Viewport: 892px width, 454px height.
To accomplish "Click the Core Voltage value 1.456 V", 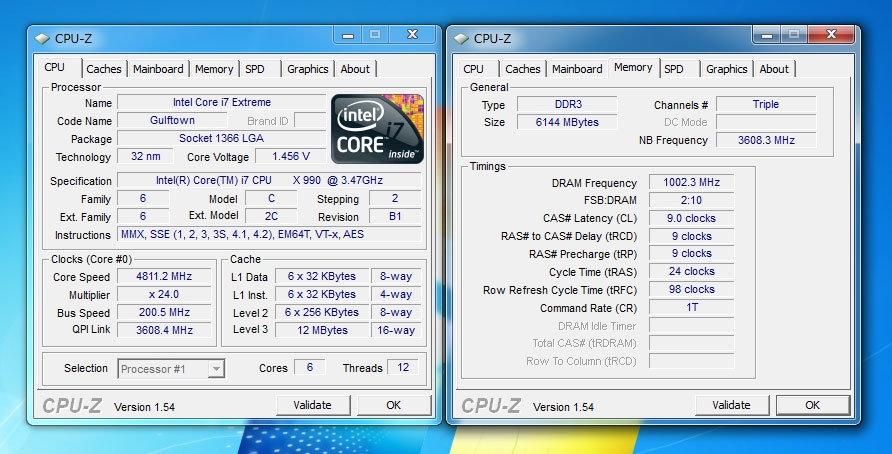I will tap(291, 156).
